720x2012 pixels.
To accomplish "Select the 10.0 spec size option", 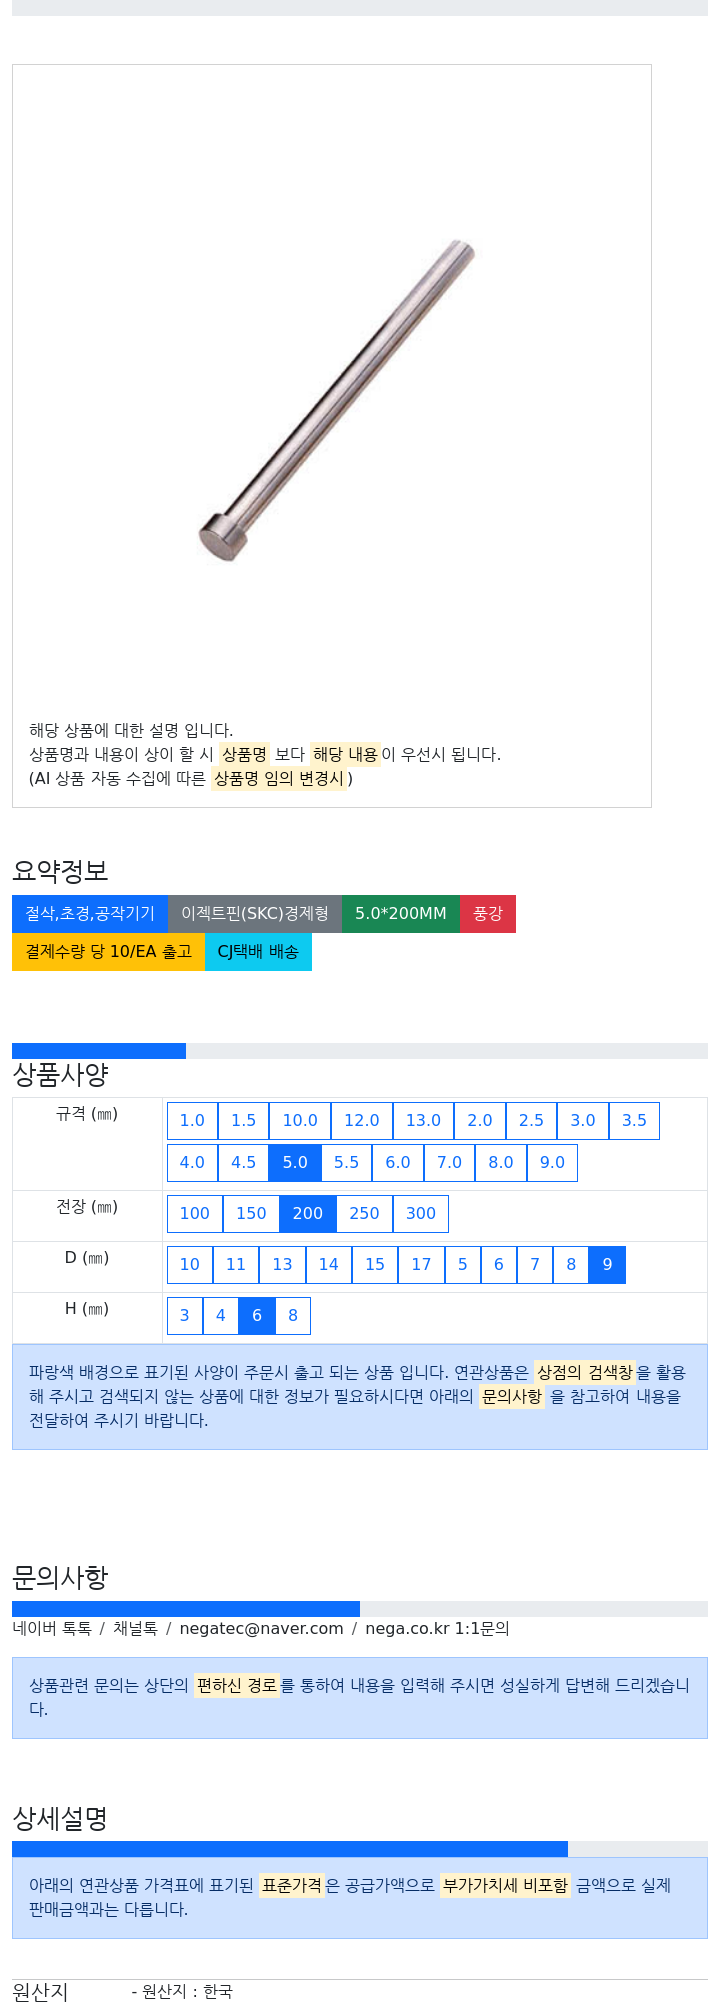I will (300, 1121).
